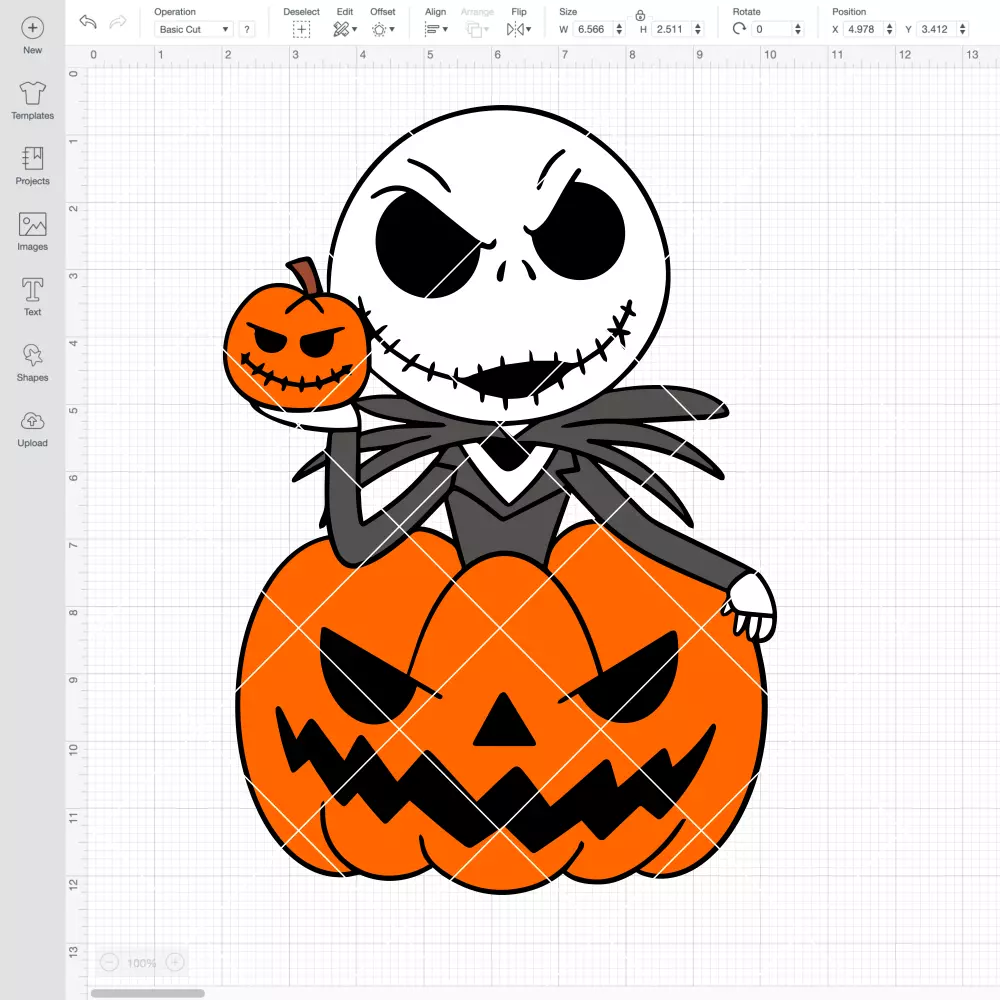Adjust the Rotate stepper arrows
Viewport: 1000px width, 1000px height.
point(798,29)
